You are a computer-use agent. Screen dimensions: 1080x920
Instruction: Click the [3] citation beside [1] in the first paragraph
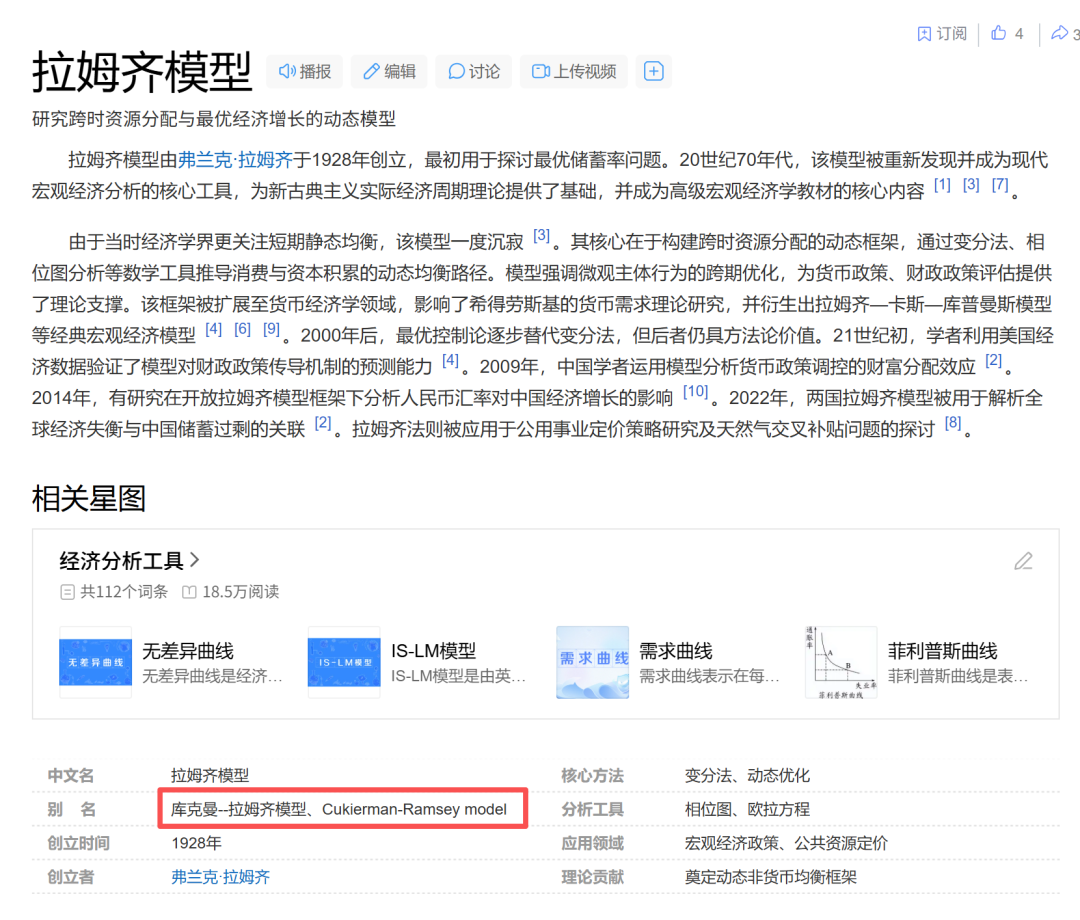point(971,185)
